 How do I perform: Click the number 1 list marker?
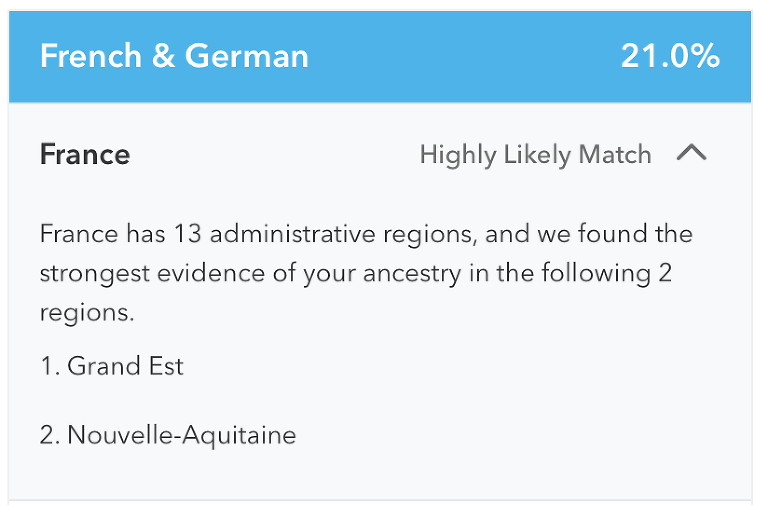pos(49,366)
